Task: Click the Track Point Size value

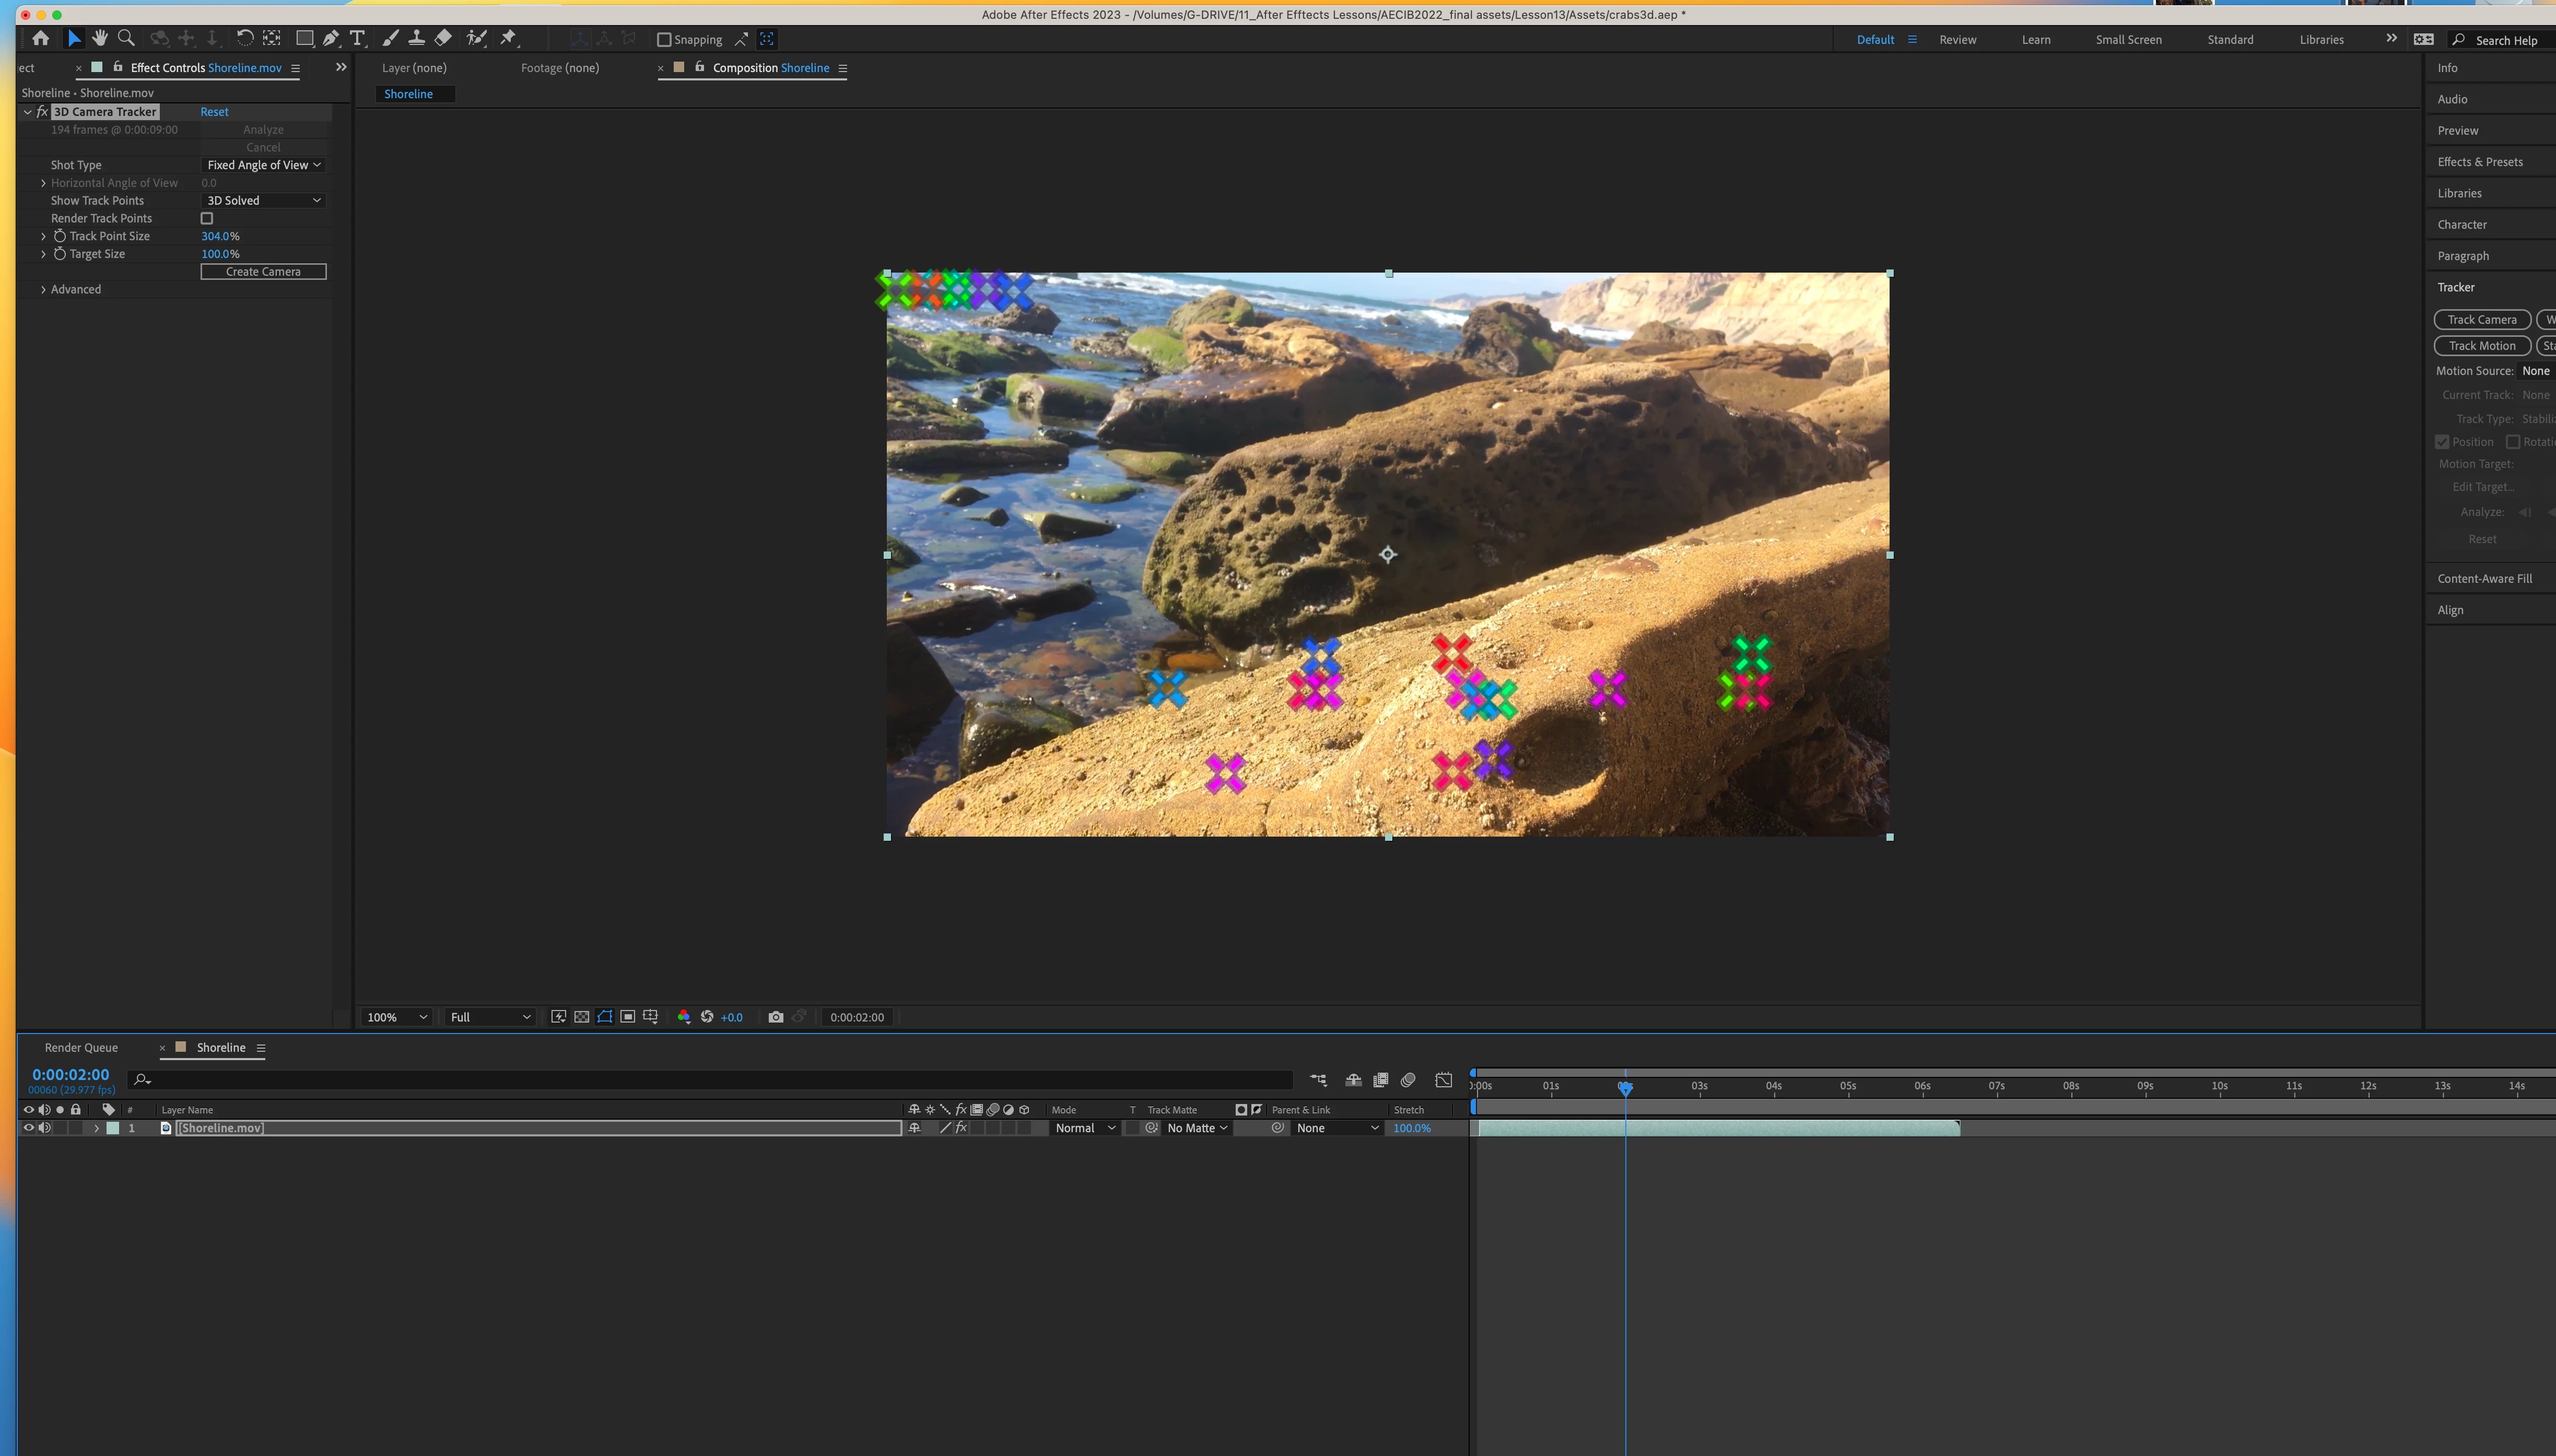Action: coord(216,236)
